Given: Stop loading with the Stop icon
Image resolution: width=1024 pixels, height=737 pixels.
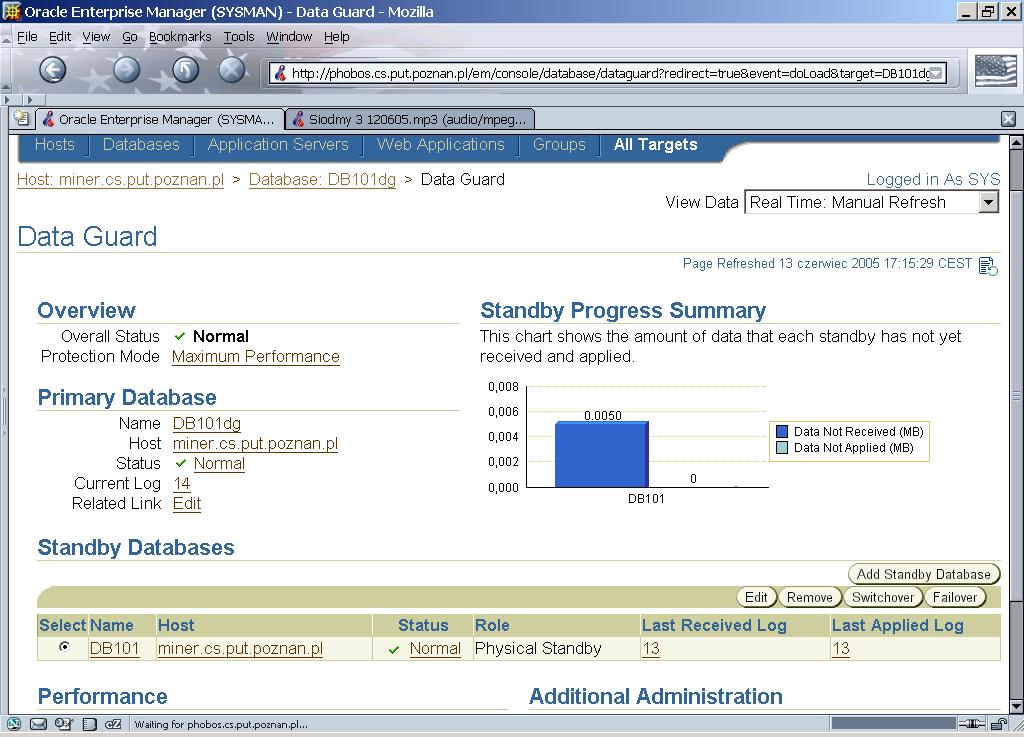Looking at the screenshot, I should tap(231, 69).
